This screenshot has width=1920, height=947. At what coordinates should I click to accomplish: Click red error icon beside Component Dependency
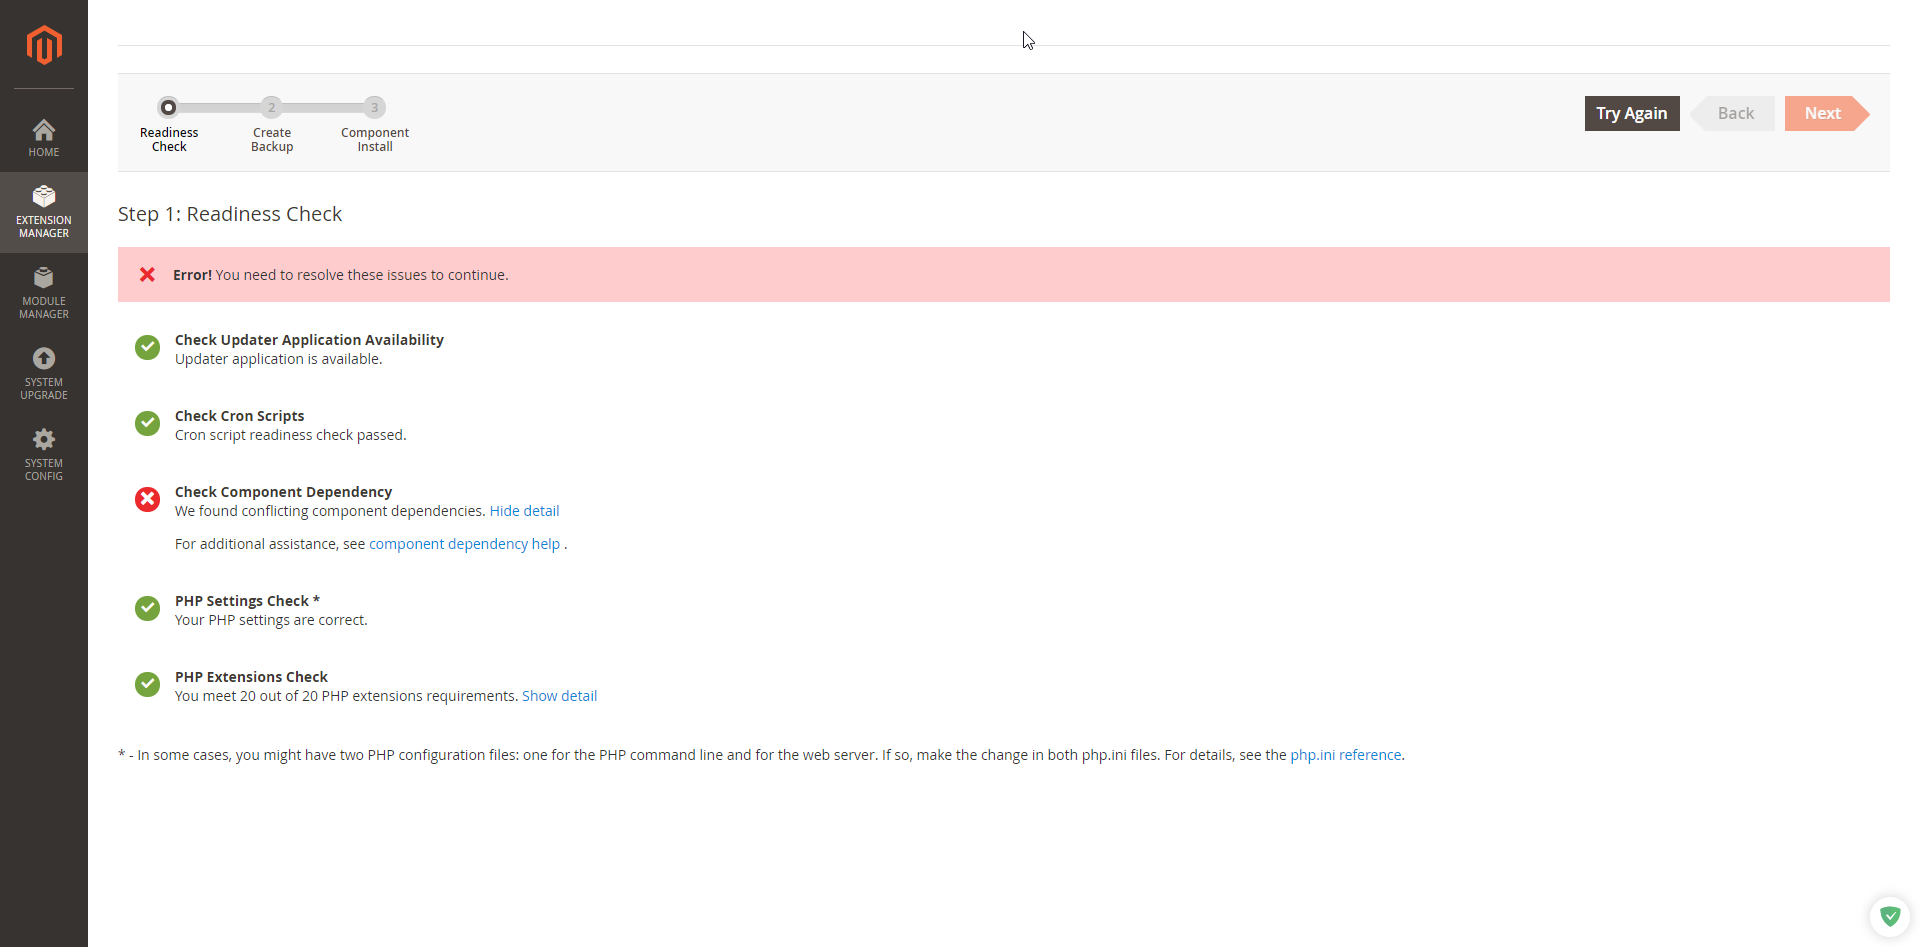coord(148,499)
